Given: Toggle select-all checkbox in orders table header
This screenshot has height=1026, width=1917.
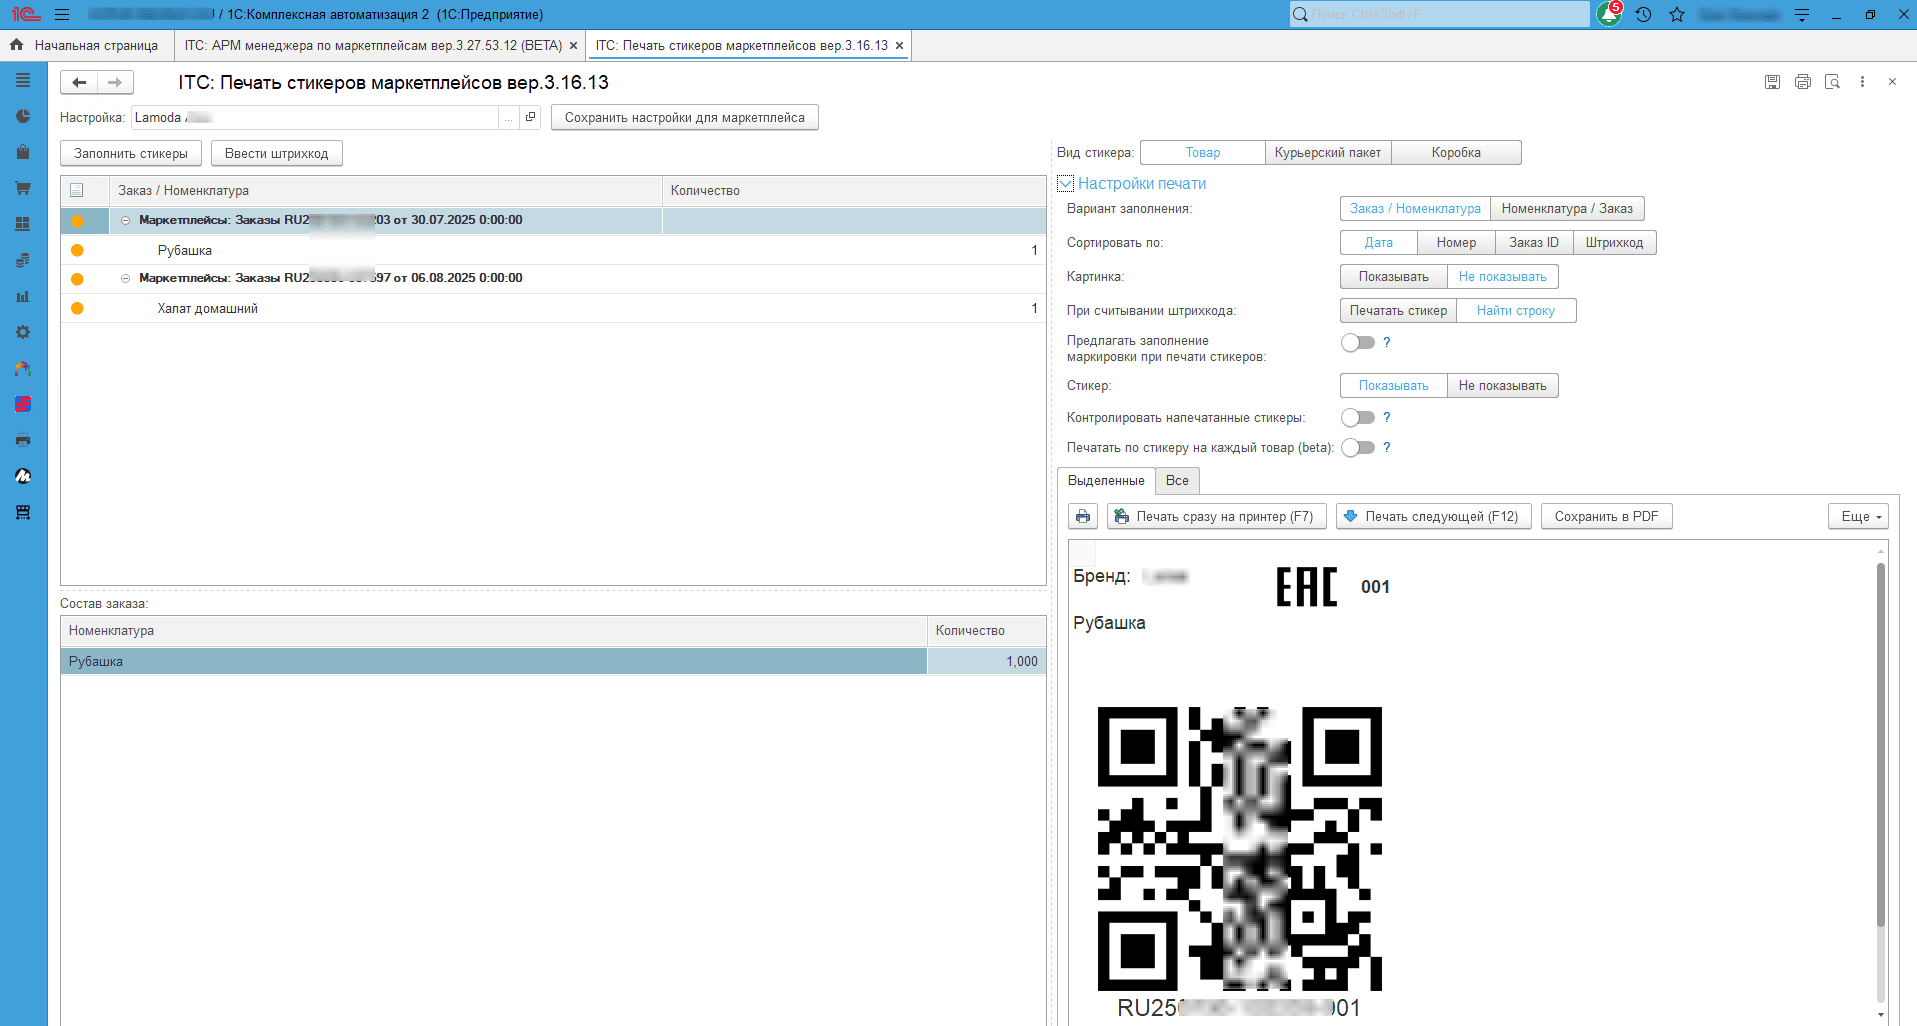Looking at the screenshot, I should (77, 190).
